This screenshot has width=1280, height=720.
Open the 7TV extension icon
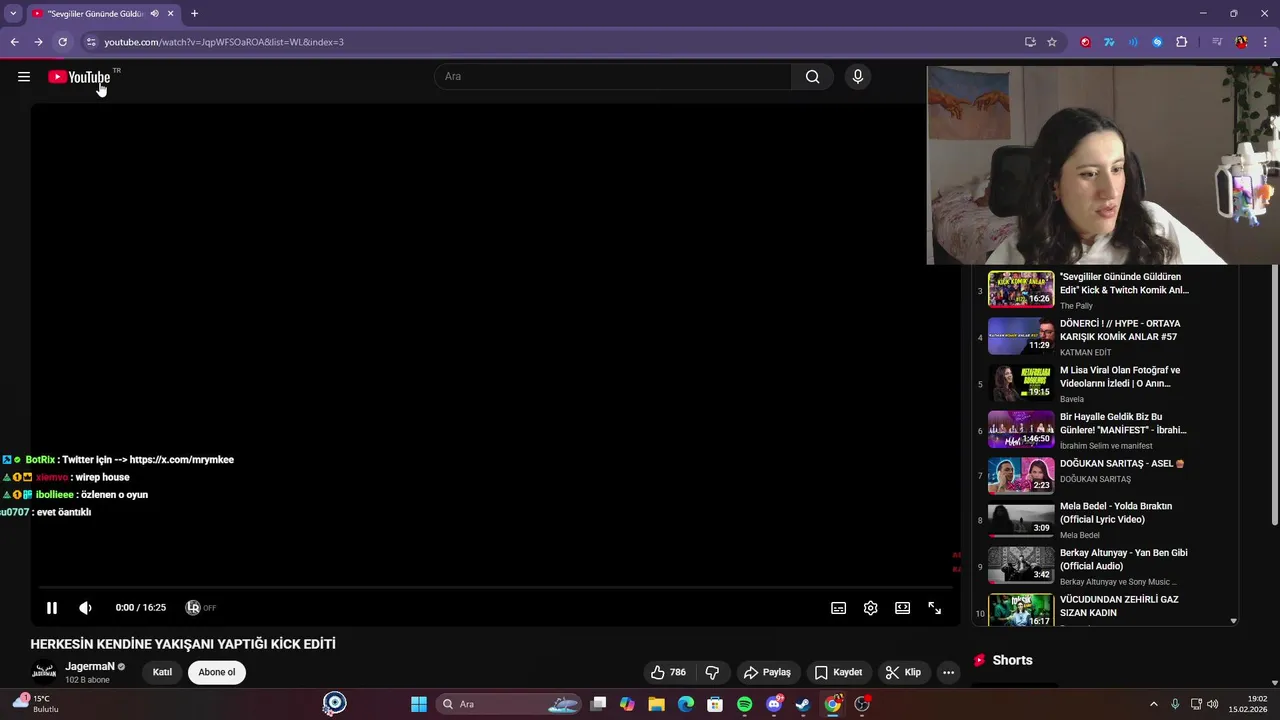pos(1109,42)
